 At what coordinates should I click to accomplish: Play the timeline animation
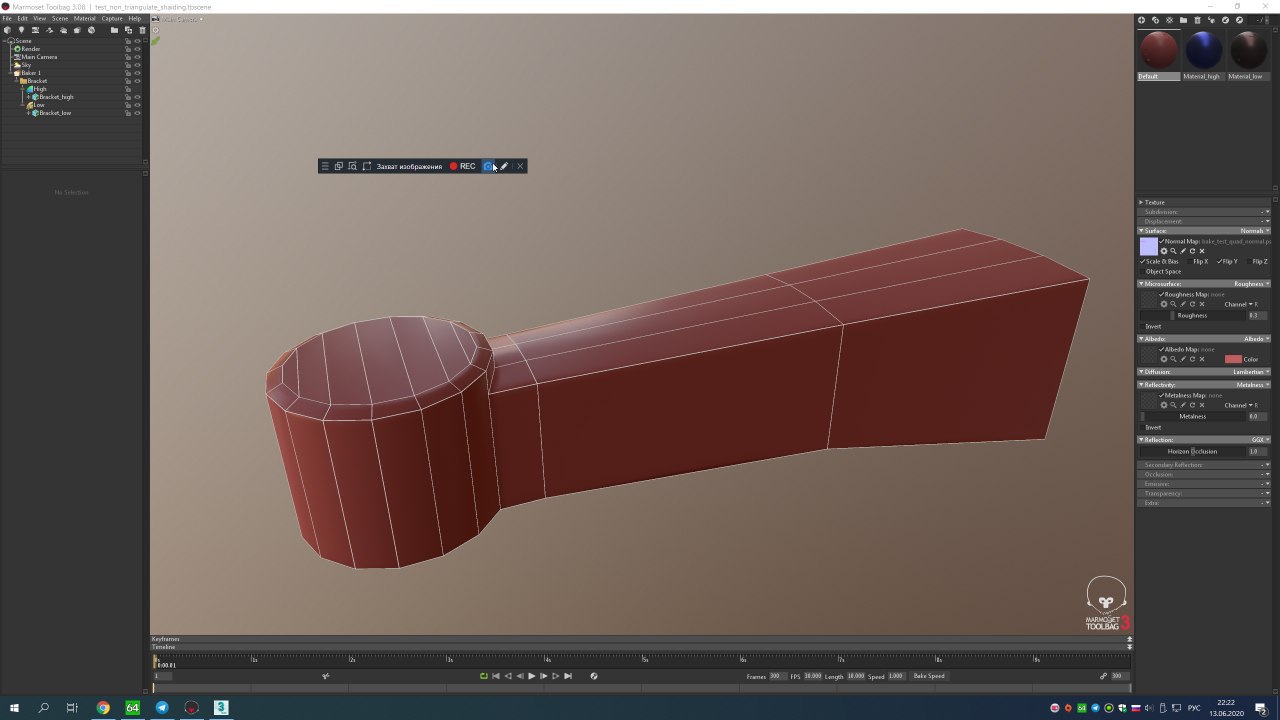[531, 676]
